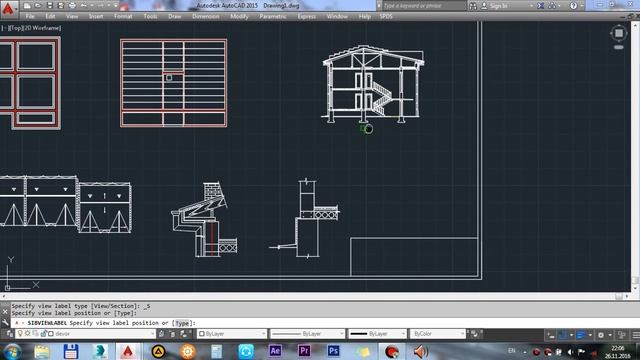Click the Plot (print) icon in Quick Access toolbar
Screen dimensions: 640x360
point(72,6)
